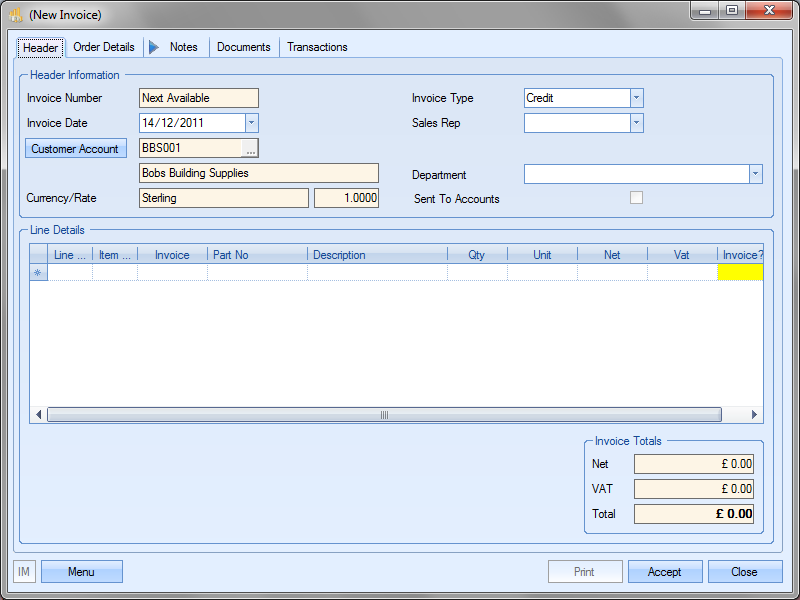800x600 pixels.
Task: Click the new row asterisk marker
Action: click(x=38, y=272)
